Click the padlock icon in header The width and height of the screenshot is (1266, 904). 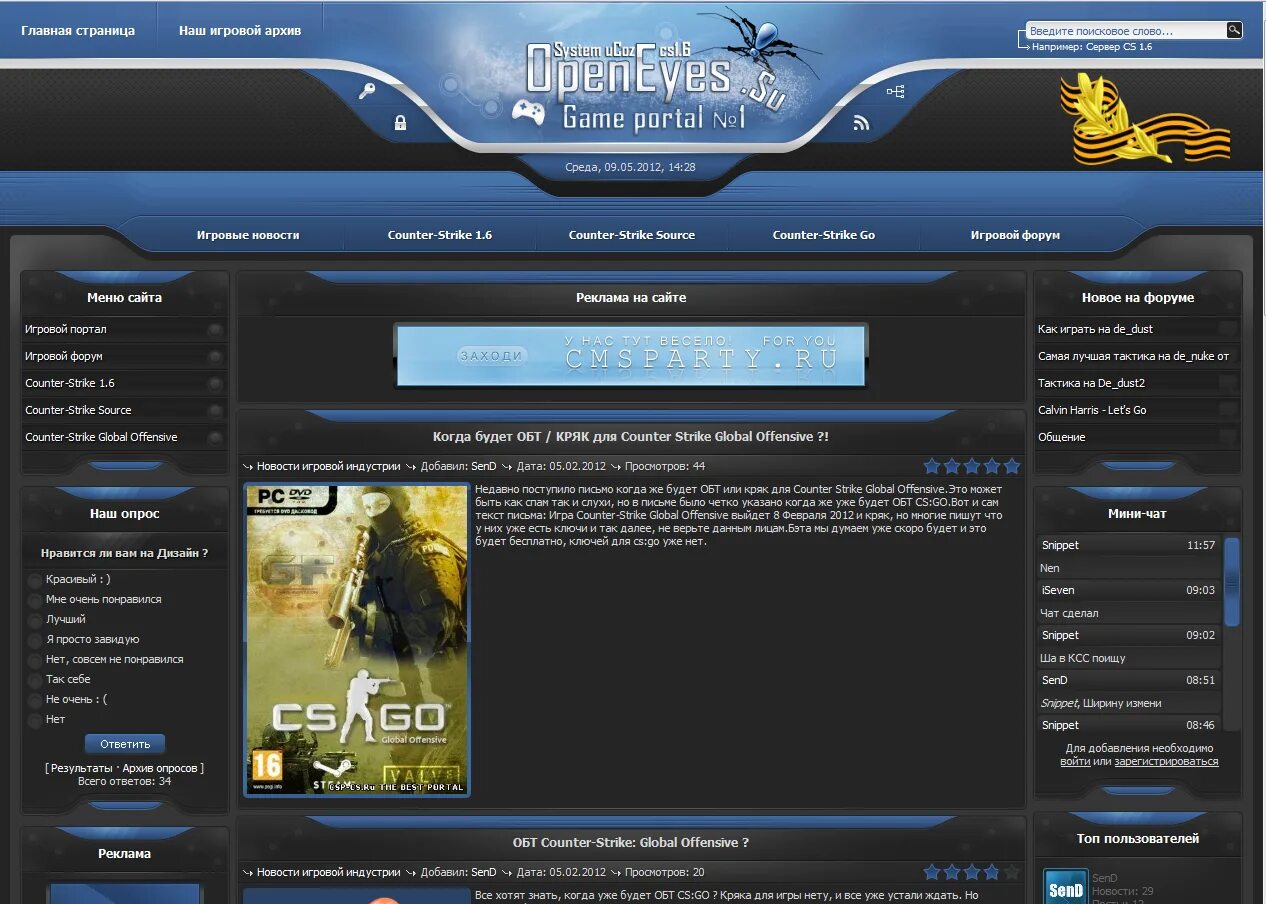400,123
